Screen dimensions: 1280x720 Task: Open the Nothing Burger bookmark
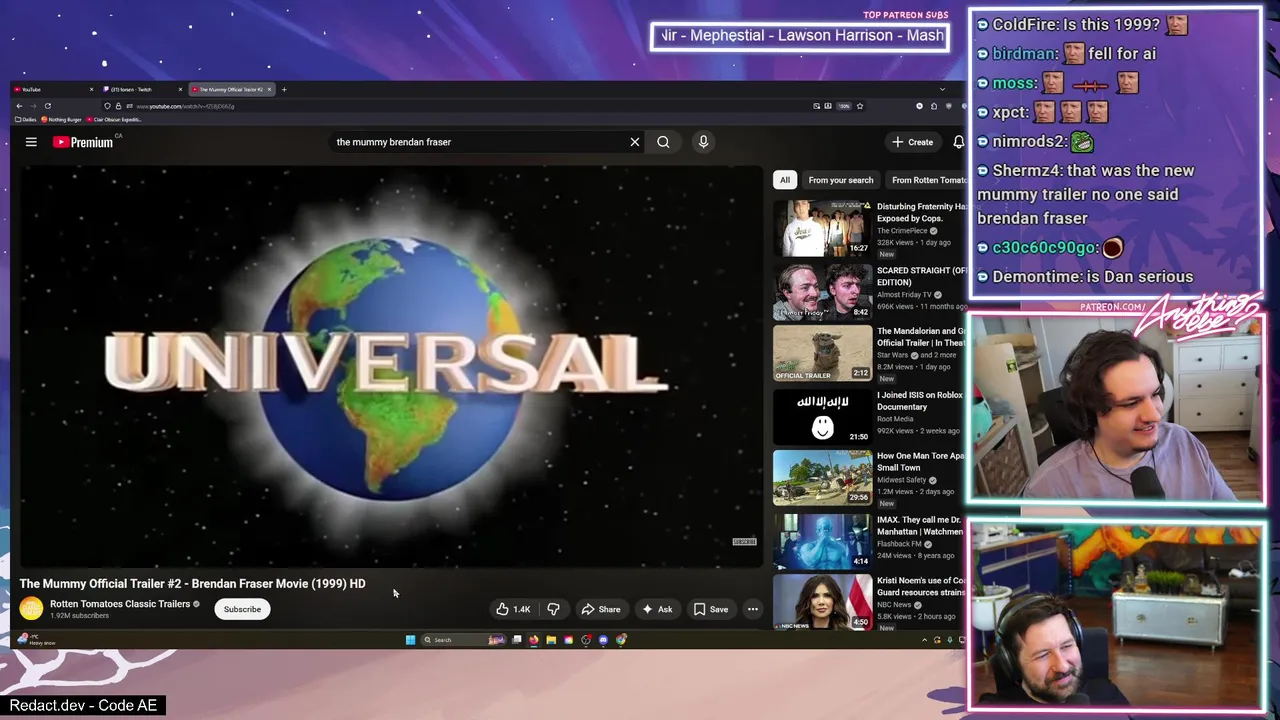point(62,119)
